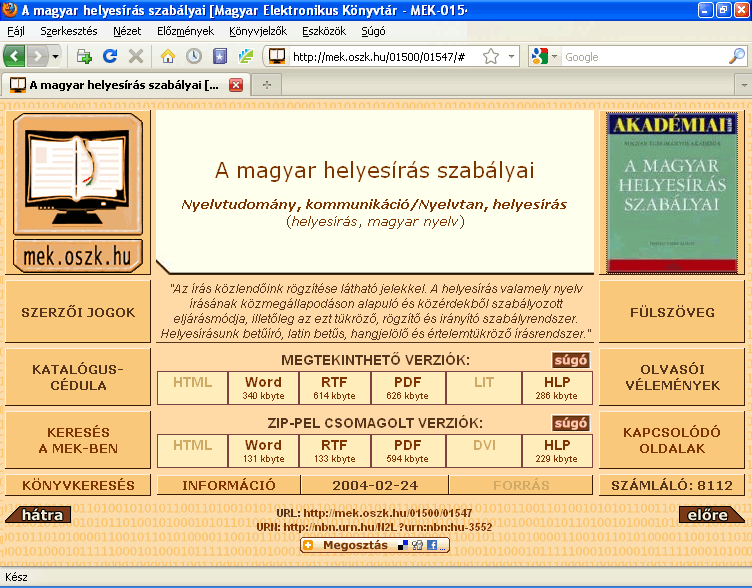The width and height of the screenshot is (752, 588).
Task: Open the Eszközök menu
Action: click(323, 31)
